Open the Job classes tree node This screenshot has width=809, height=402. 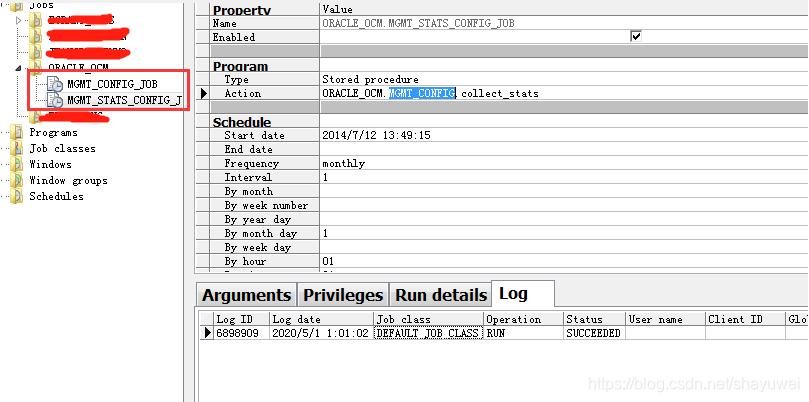tap(62, 149)
